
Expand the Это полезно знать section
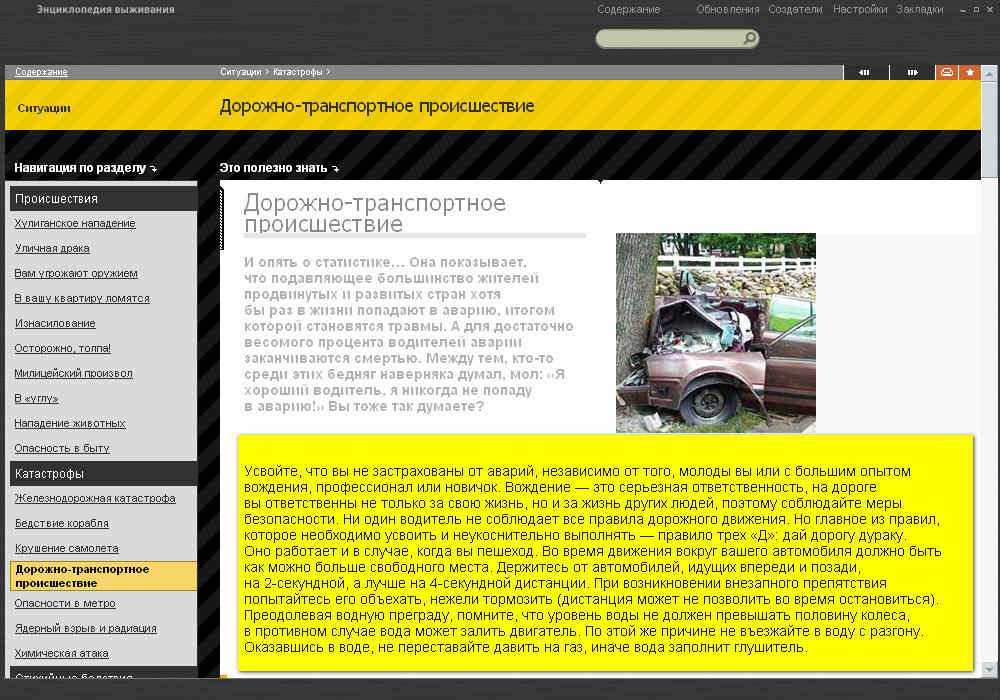pos(279,168)
